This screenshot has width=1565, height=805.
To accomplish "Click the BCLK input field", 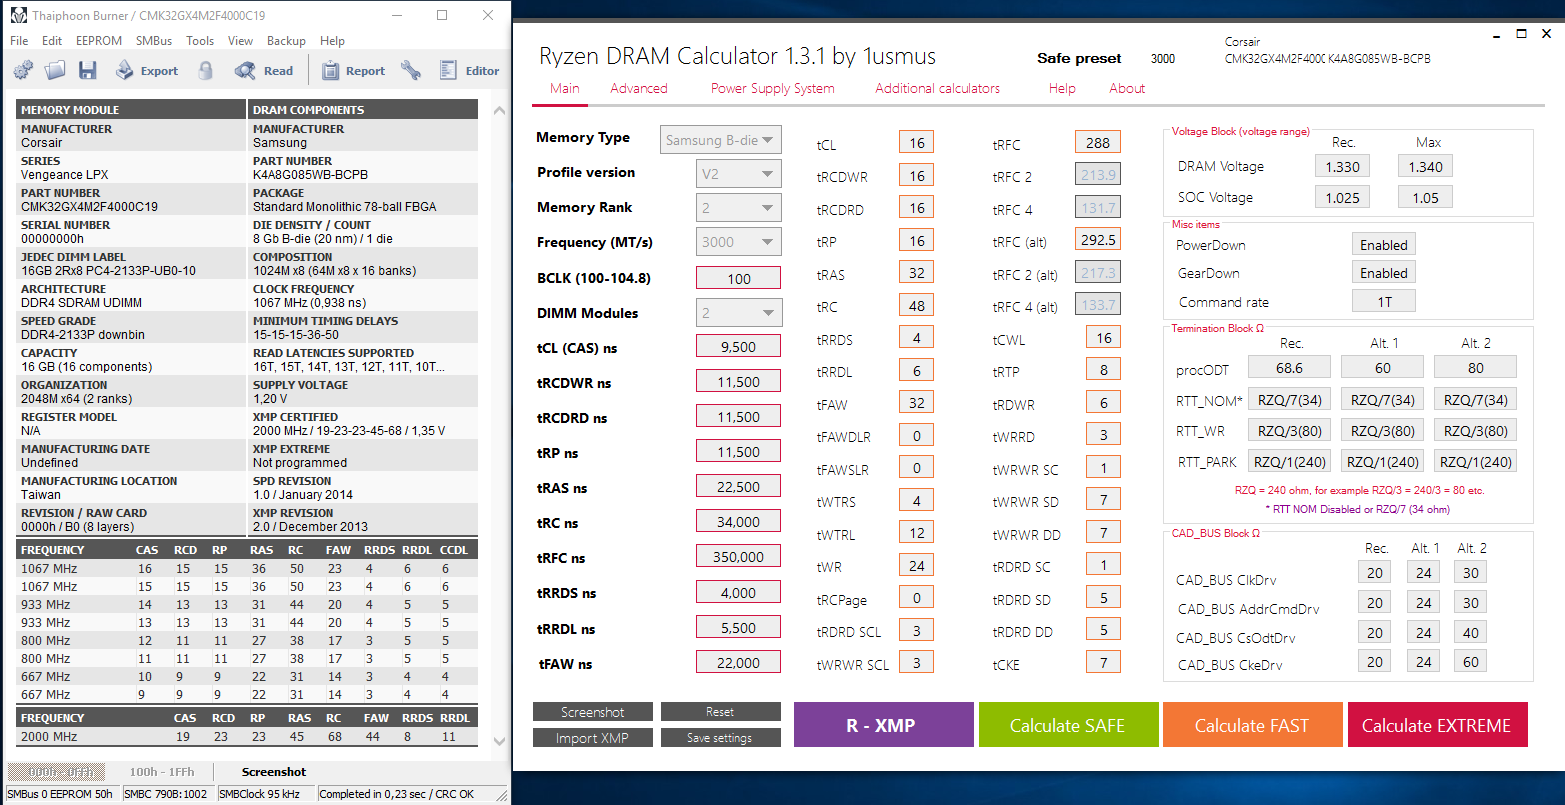I will [739, 279].
